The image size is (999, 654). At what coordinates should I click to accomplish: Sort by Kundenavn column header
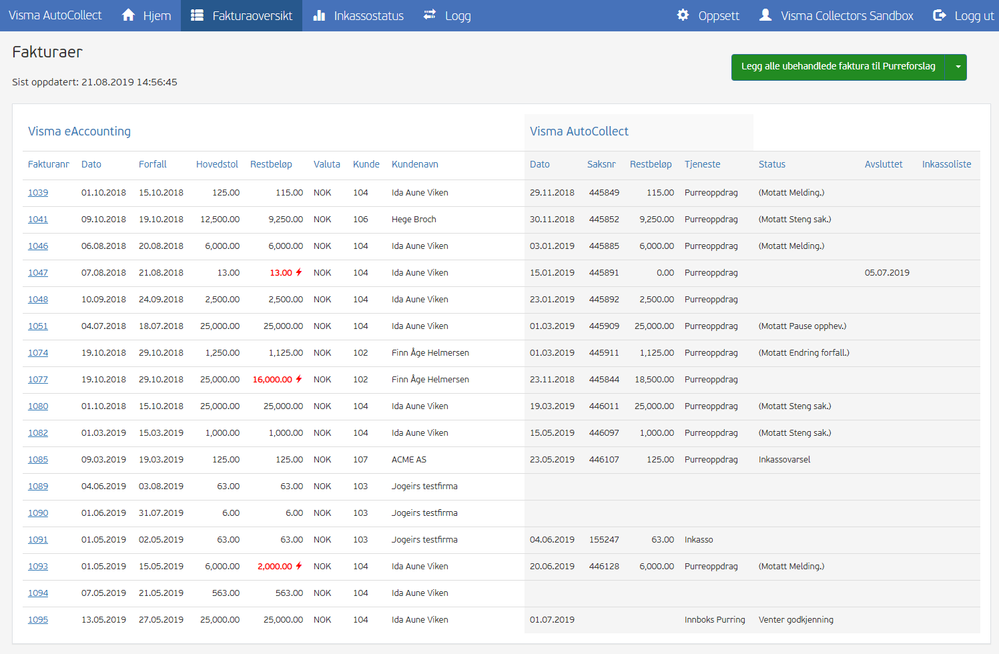click(415, 164)
